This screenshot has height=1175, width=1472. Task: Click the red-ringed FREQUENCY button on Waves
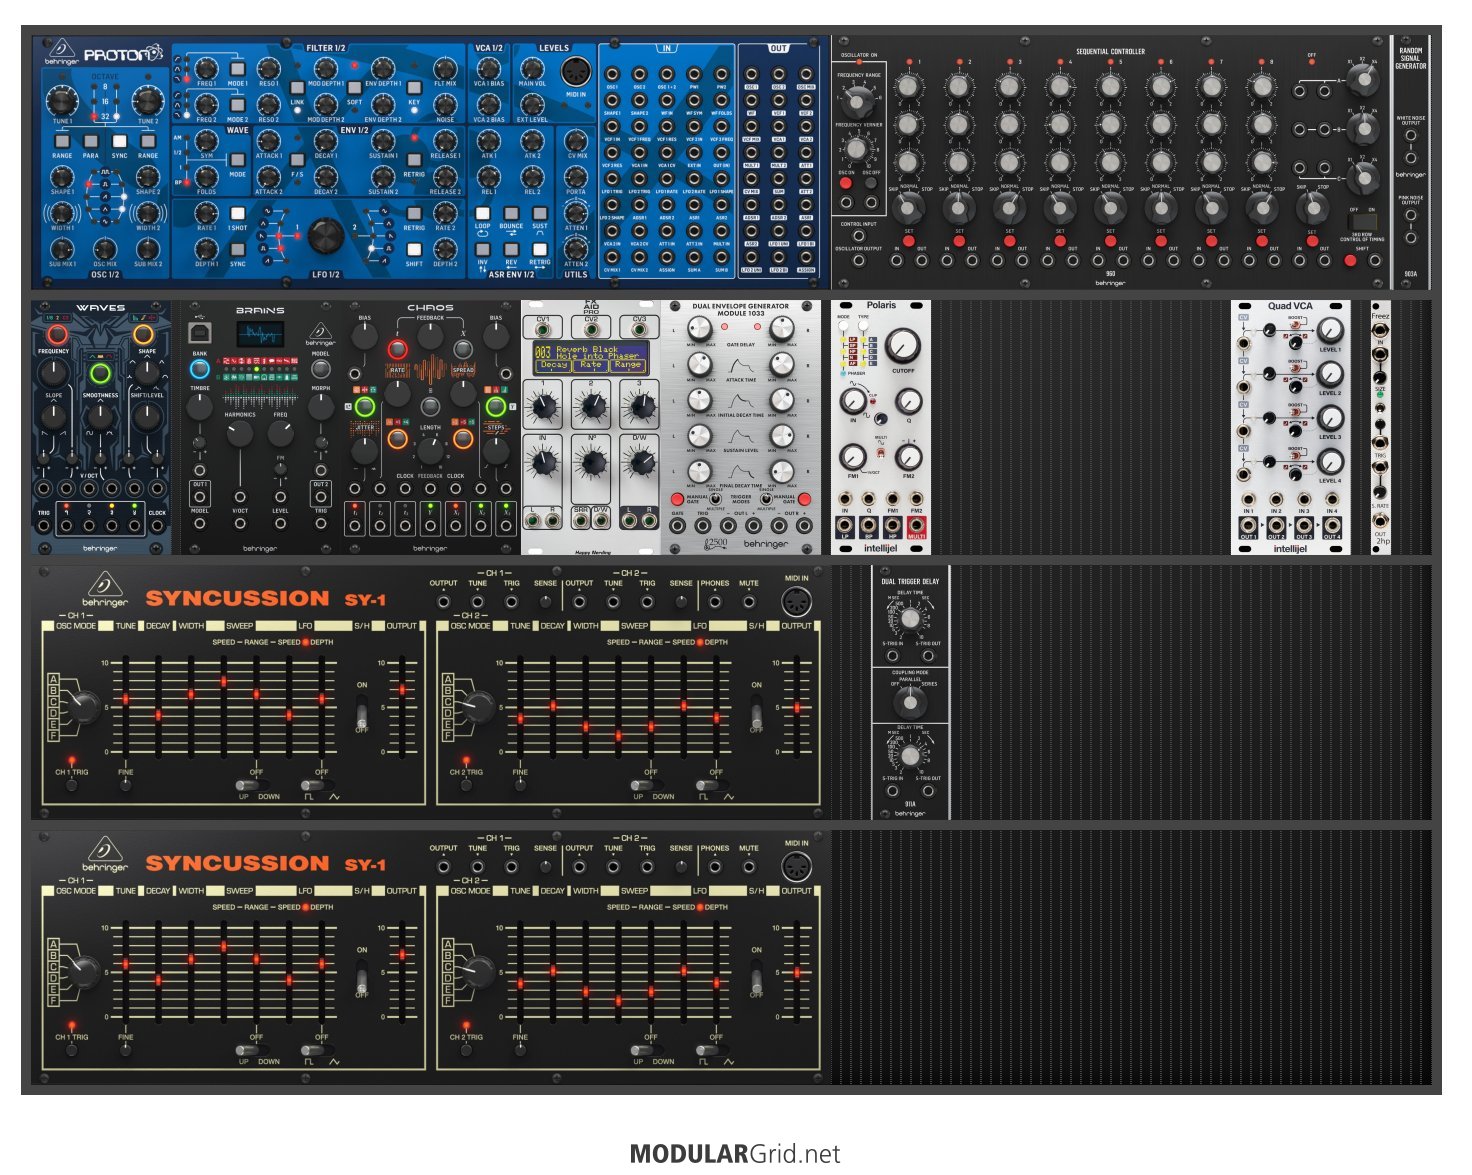tap(57, 334)
